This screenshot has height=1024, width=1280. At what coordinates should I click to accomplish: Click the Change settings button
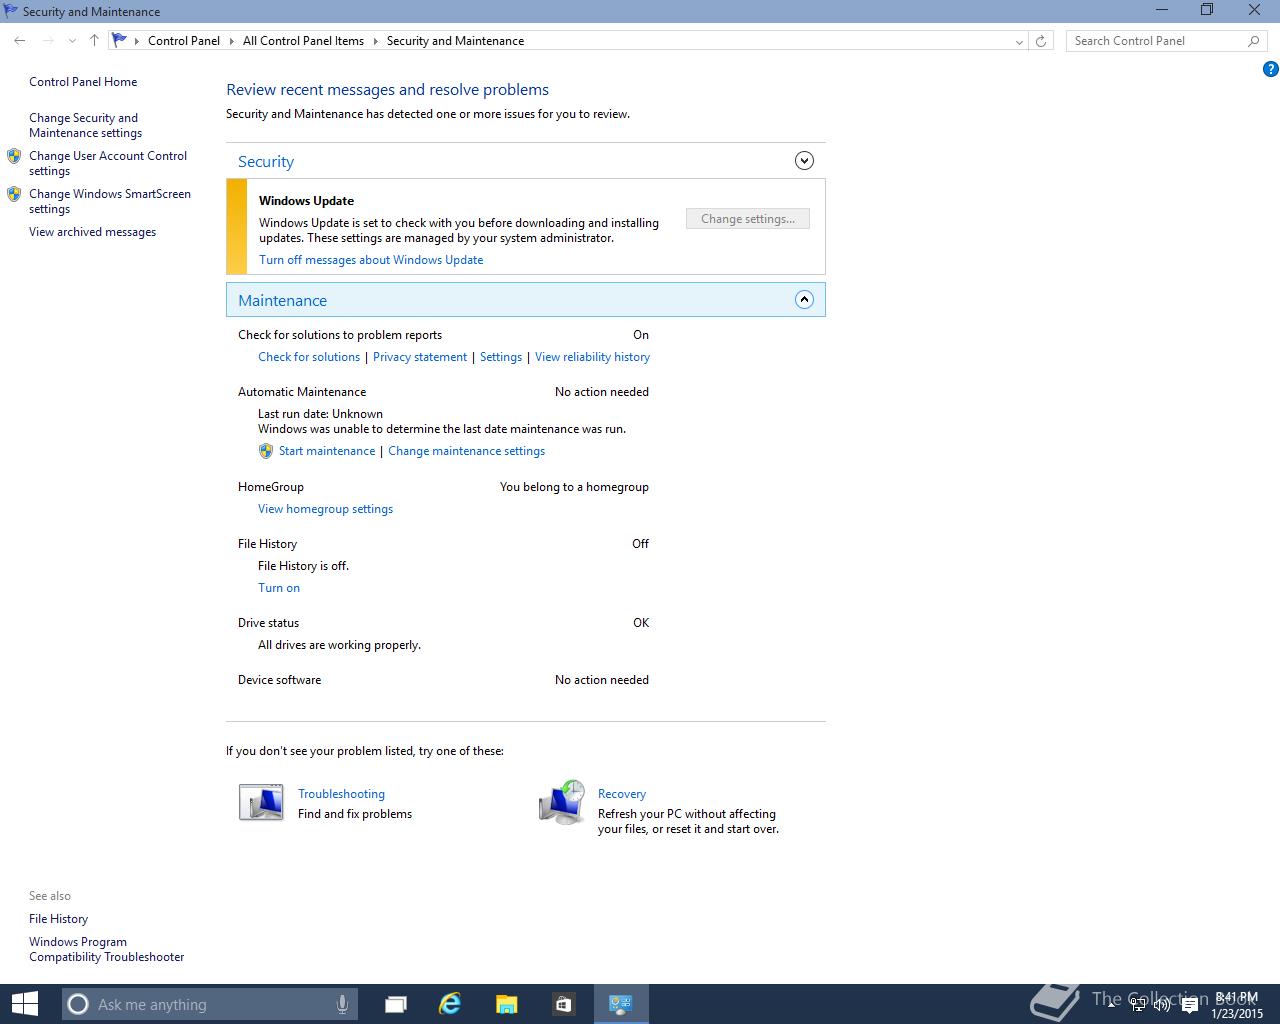748,219
